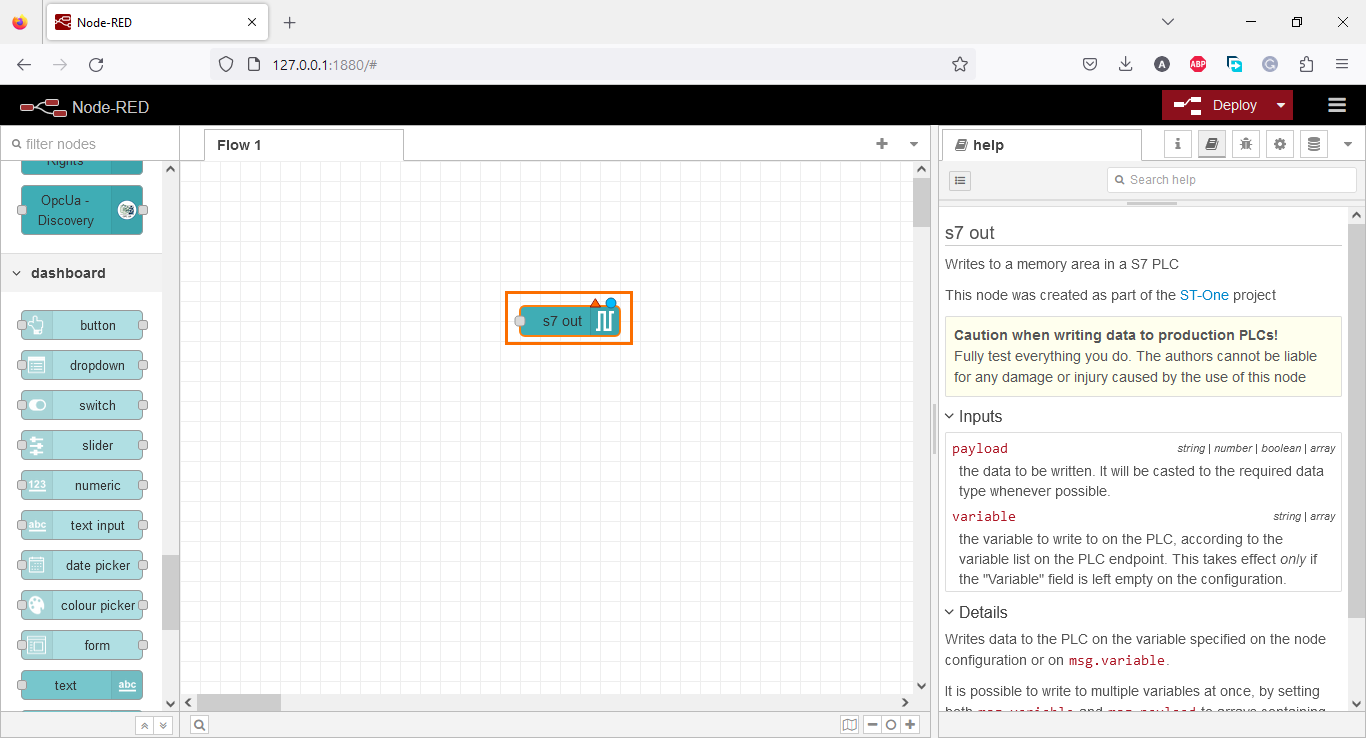This screenshot has width=1366, height=738.
Task: Zoom in the workspace
Action: point(910,725)
